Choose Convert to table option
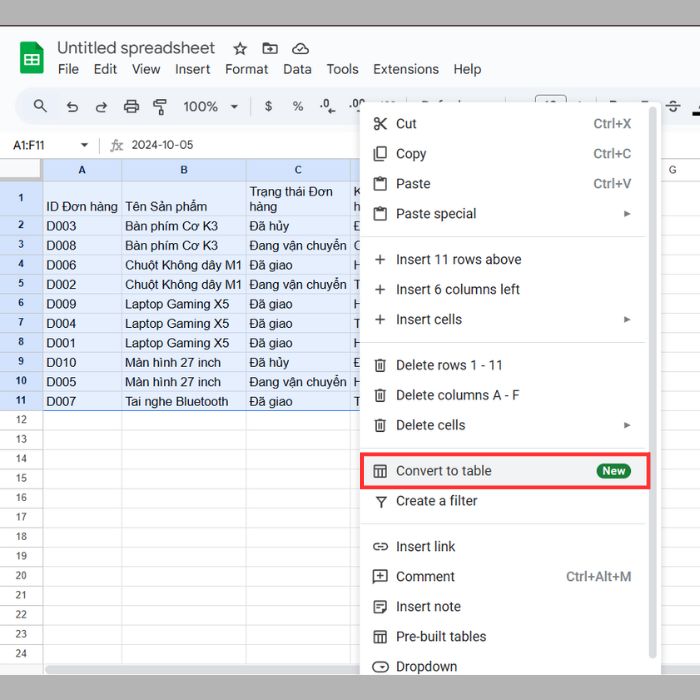 504,471
